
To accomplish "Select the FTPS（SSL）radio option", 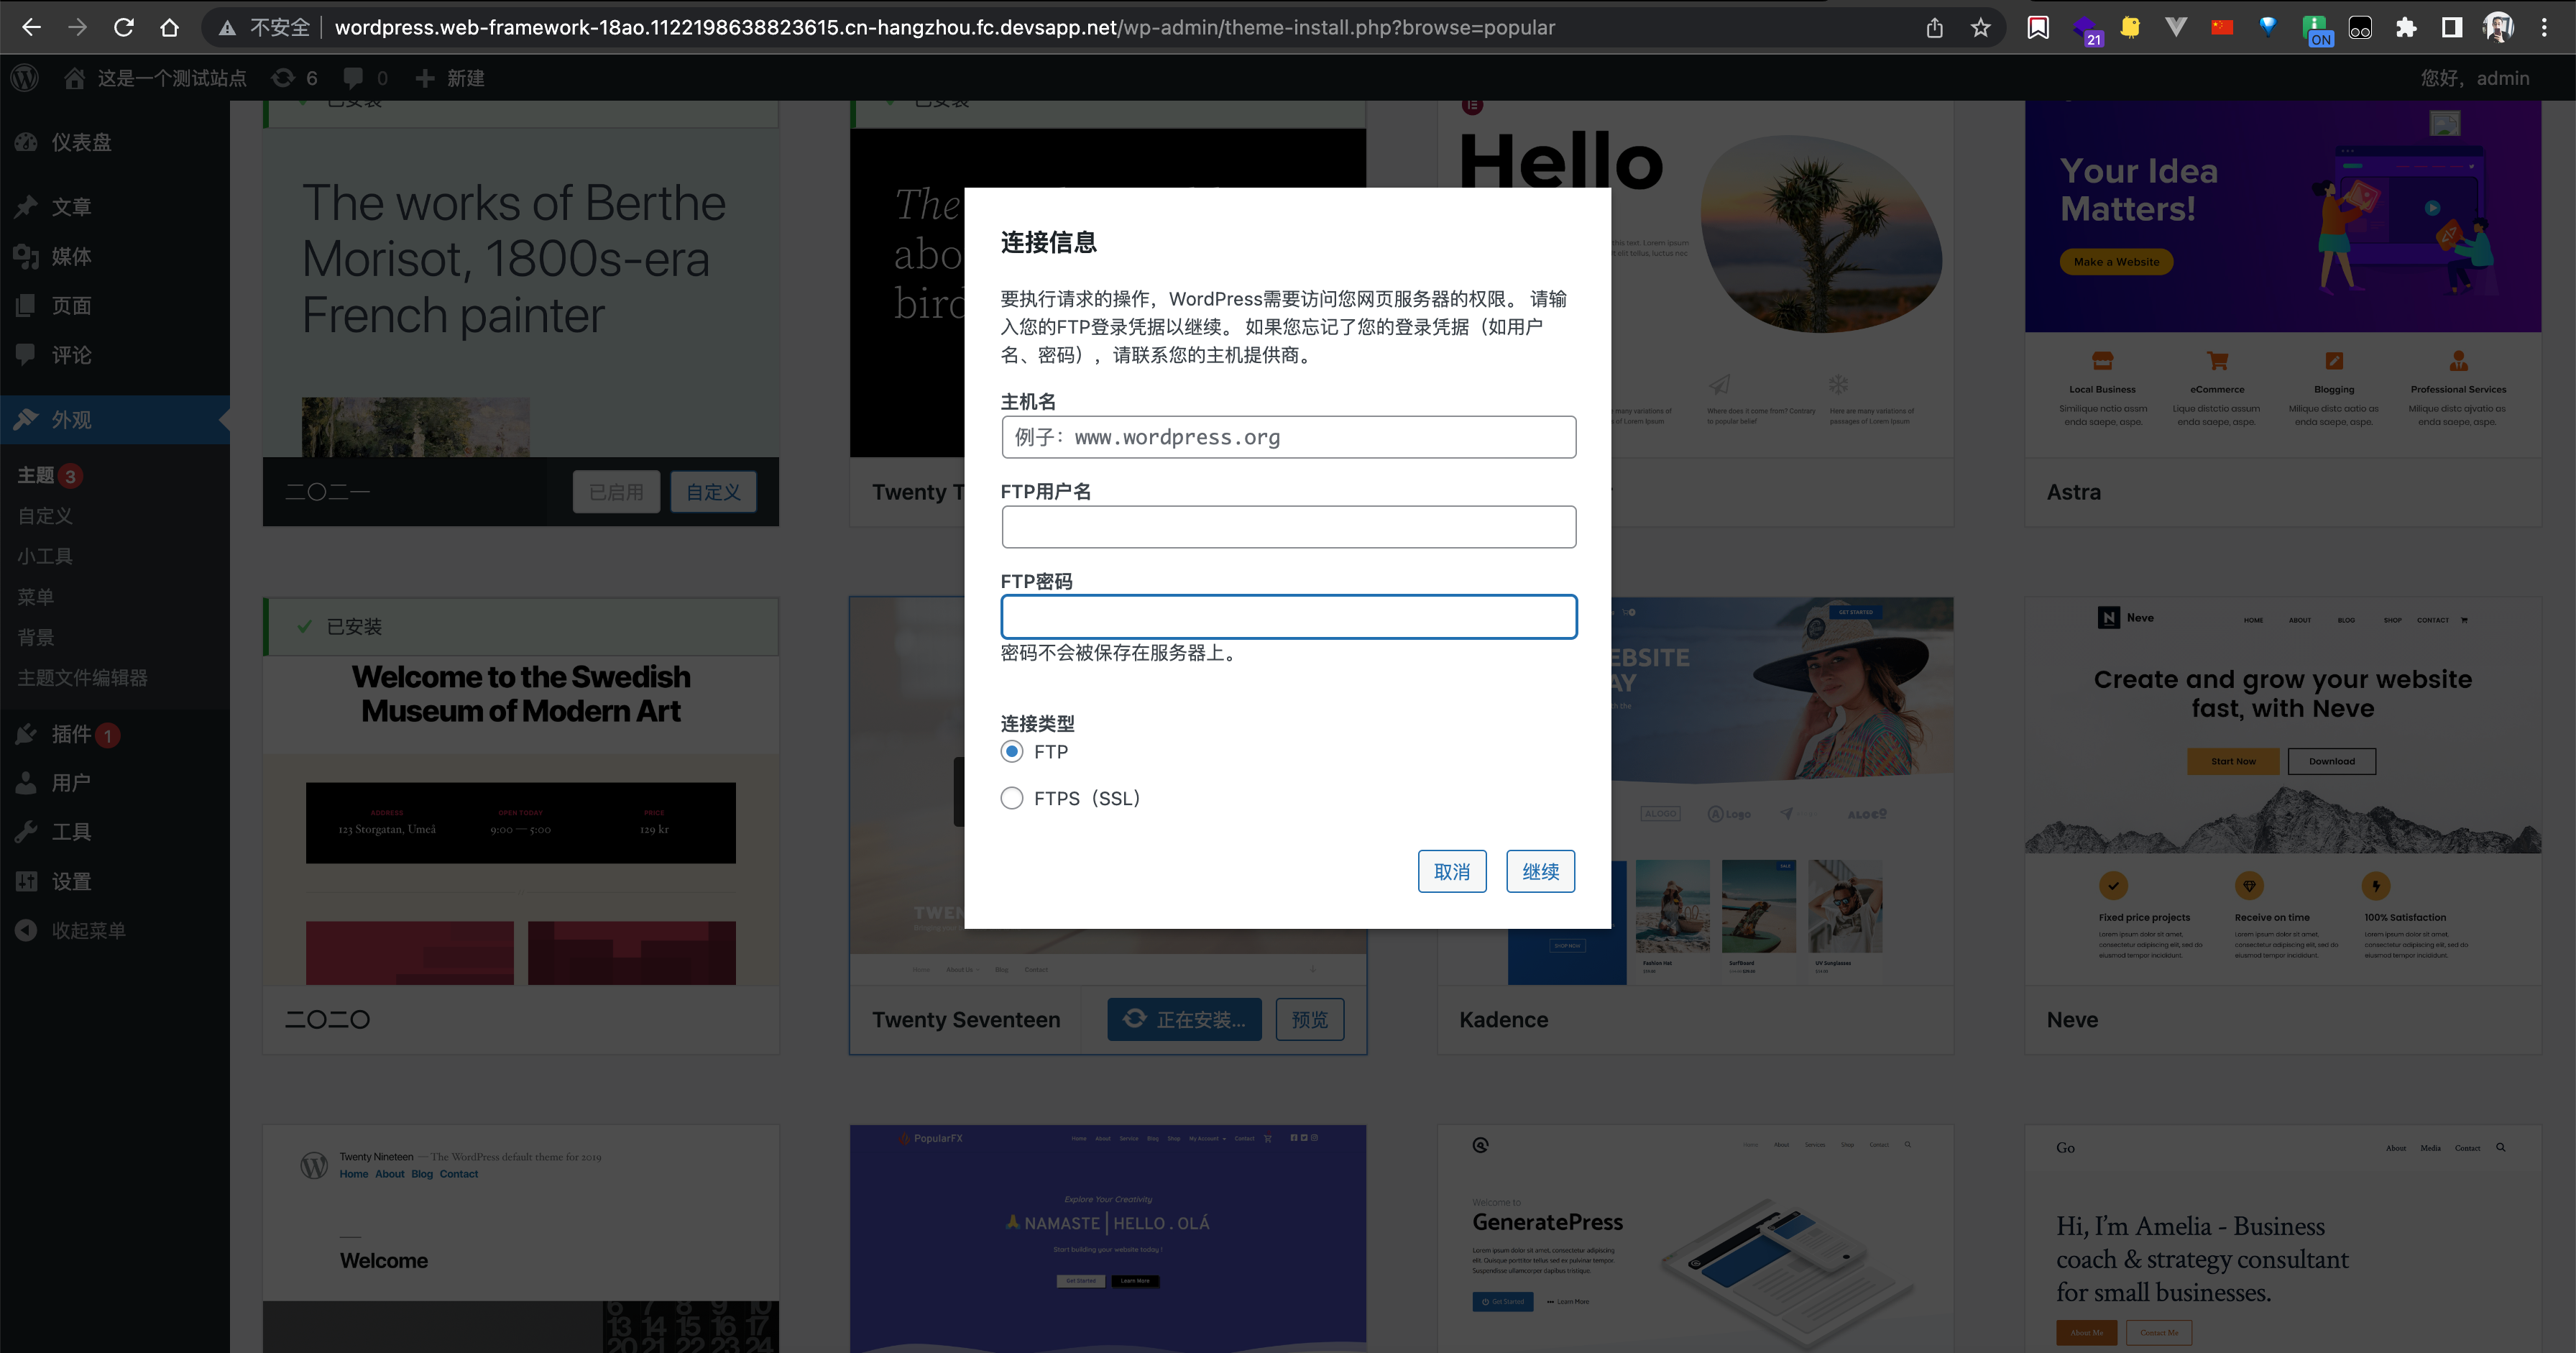I will [x=1012, y=798].
